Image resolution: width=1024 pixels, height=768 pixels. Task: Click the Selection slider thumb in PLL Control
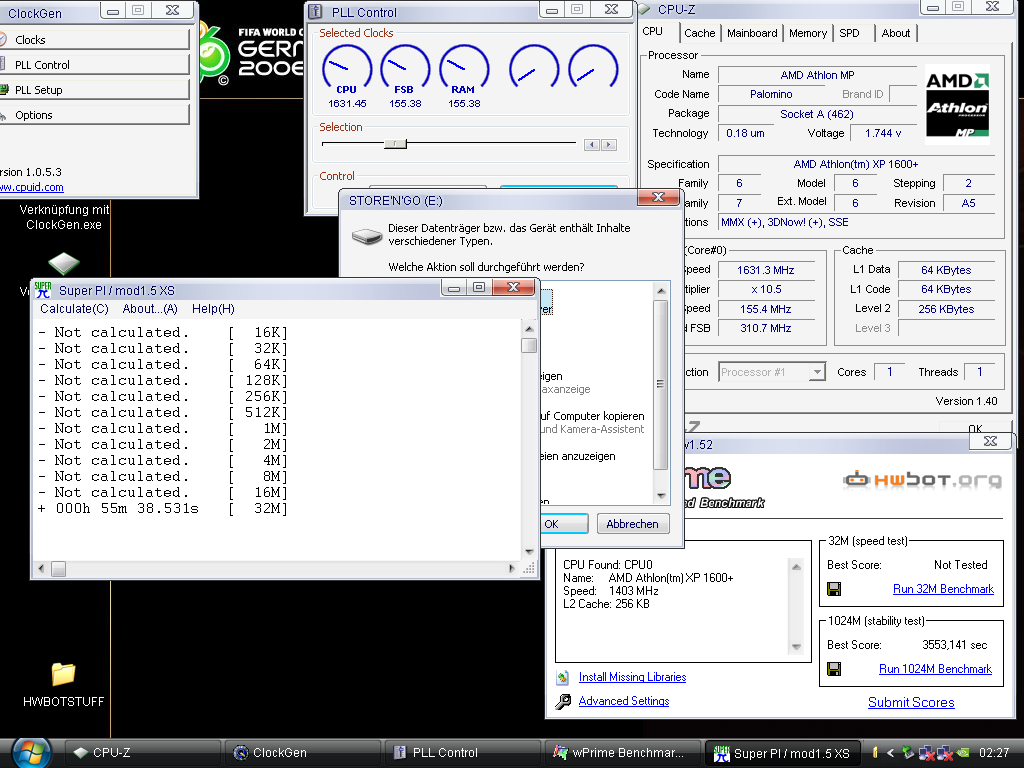[x=395, y=144]
